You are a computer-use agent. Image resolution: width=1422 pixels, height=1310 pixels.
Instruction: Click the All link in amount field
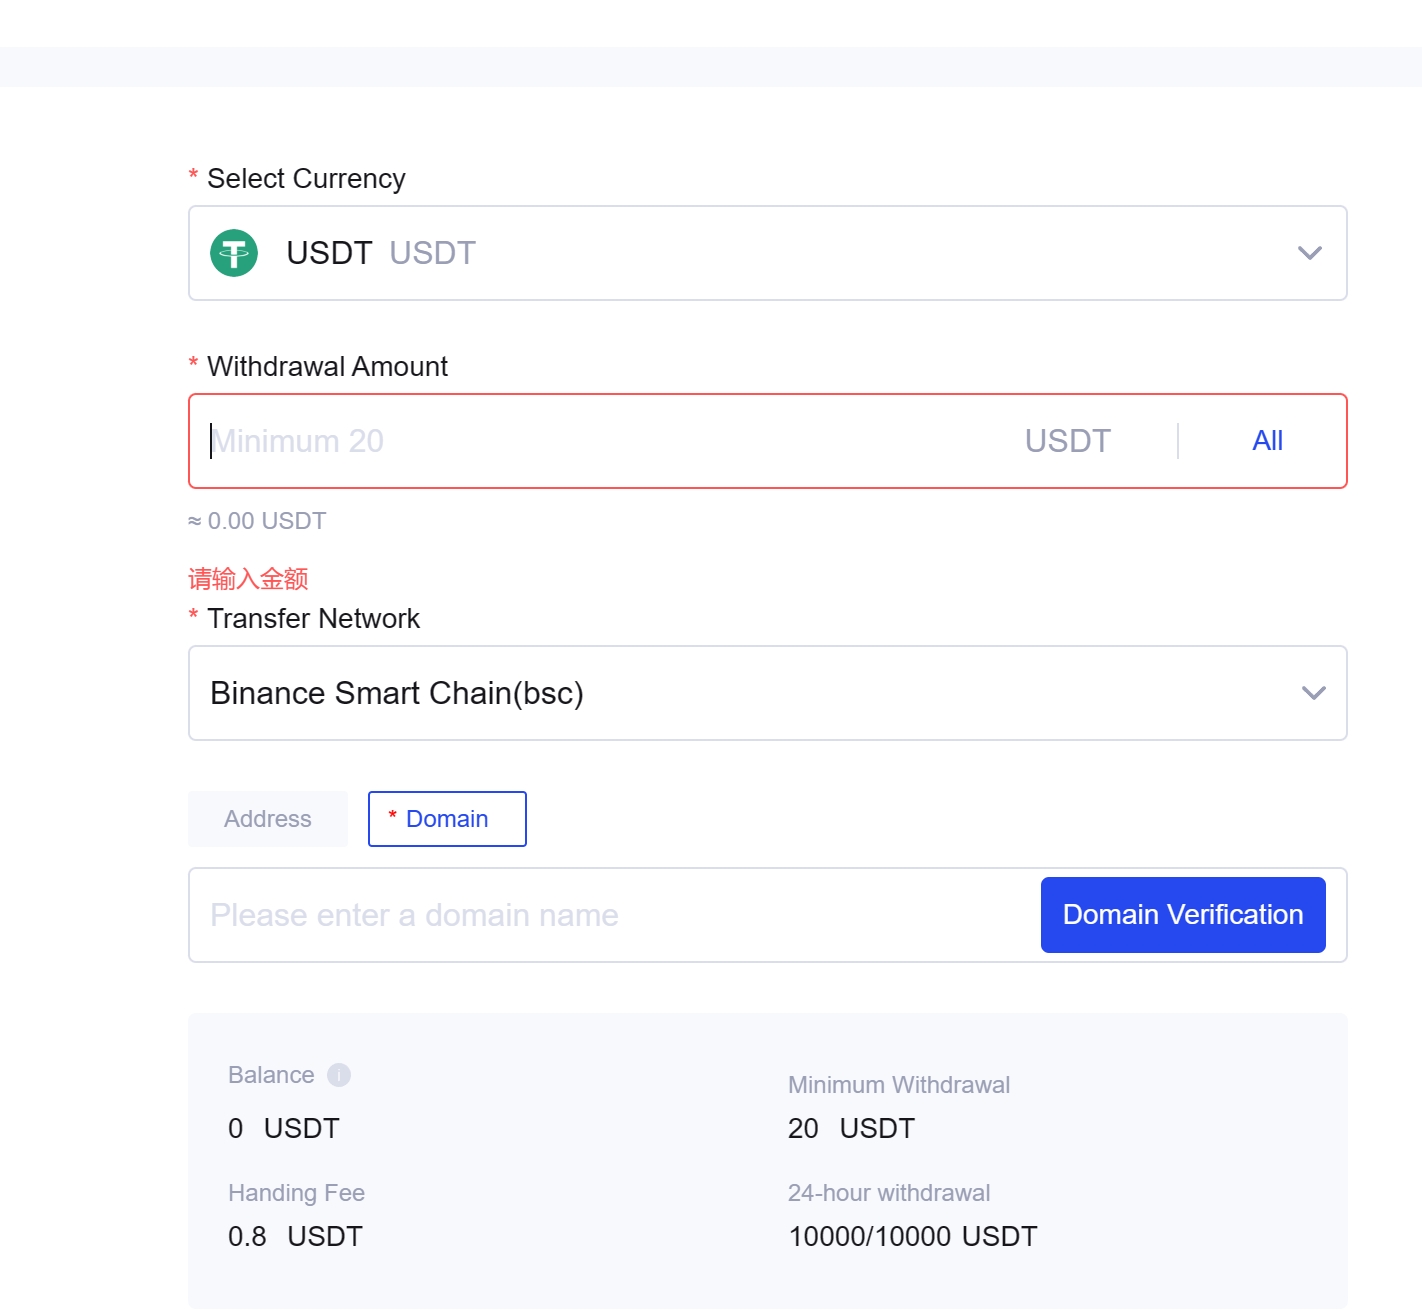1267,441
